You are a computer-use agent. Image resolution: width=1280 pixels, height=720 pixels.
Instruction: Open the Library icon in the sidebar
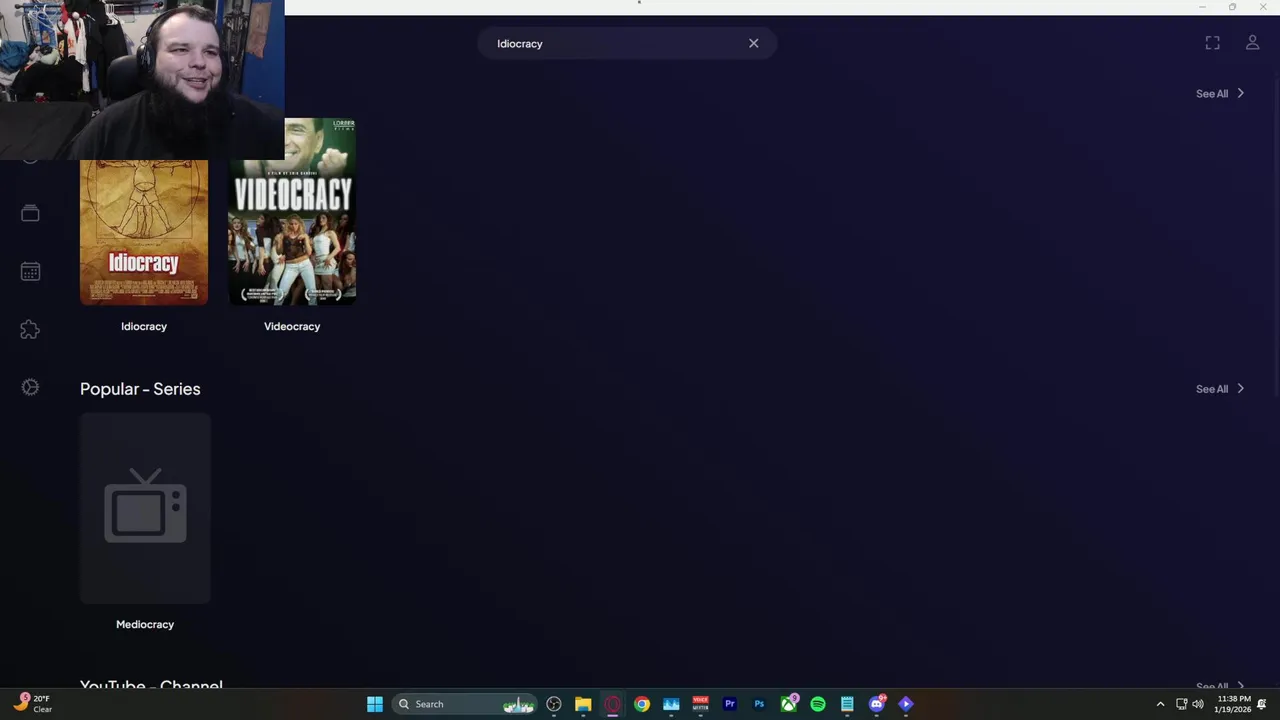click(x=30, y=213)
